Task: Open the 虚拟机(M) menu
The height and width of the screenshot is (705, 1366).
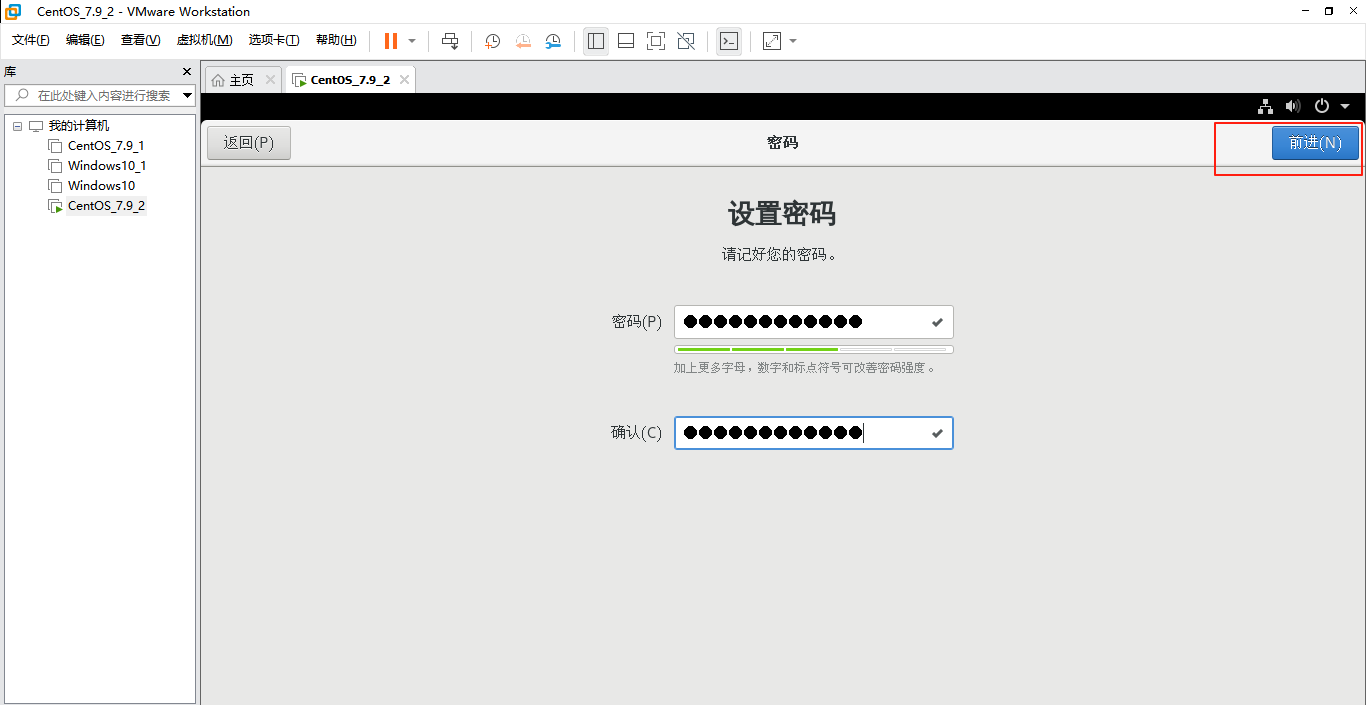Action: 204,40
